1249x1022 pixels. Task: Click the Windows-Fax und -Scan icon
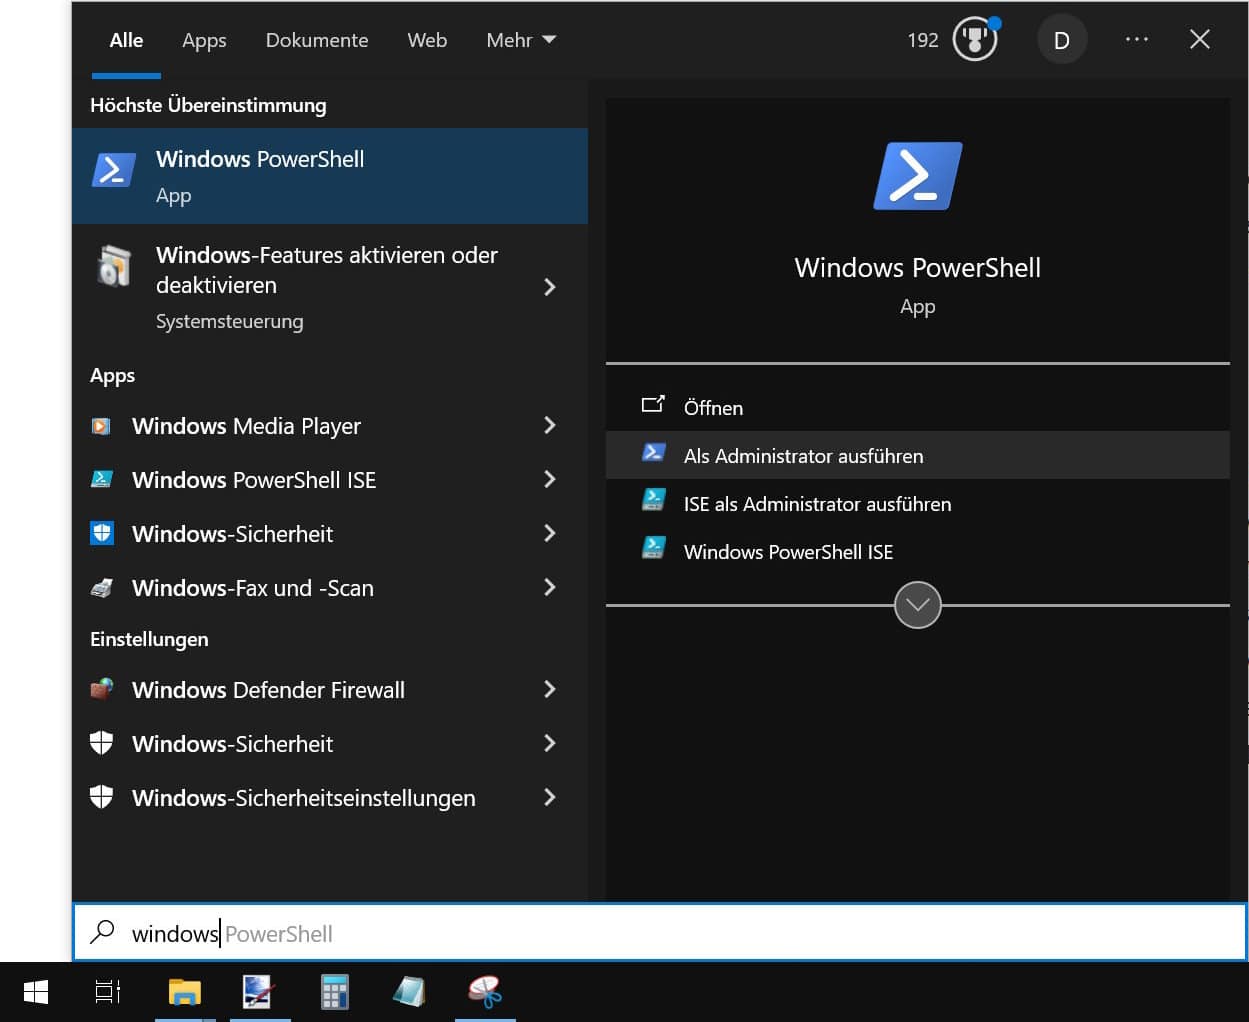tap(101, 588)
